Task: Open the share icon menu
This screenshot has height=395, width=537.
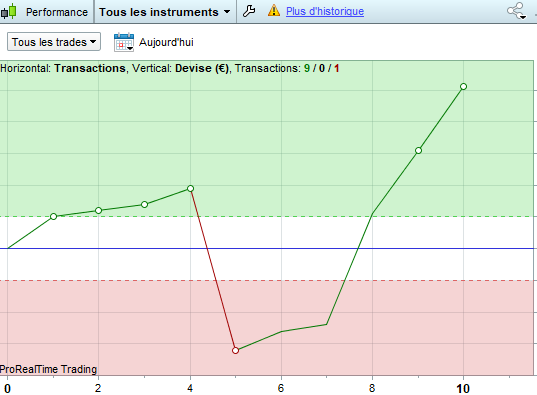Action: pos(516,11)
